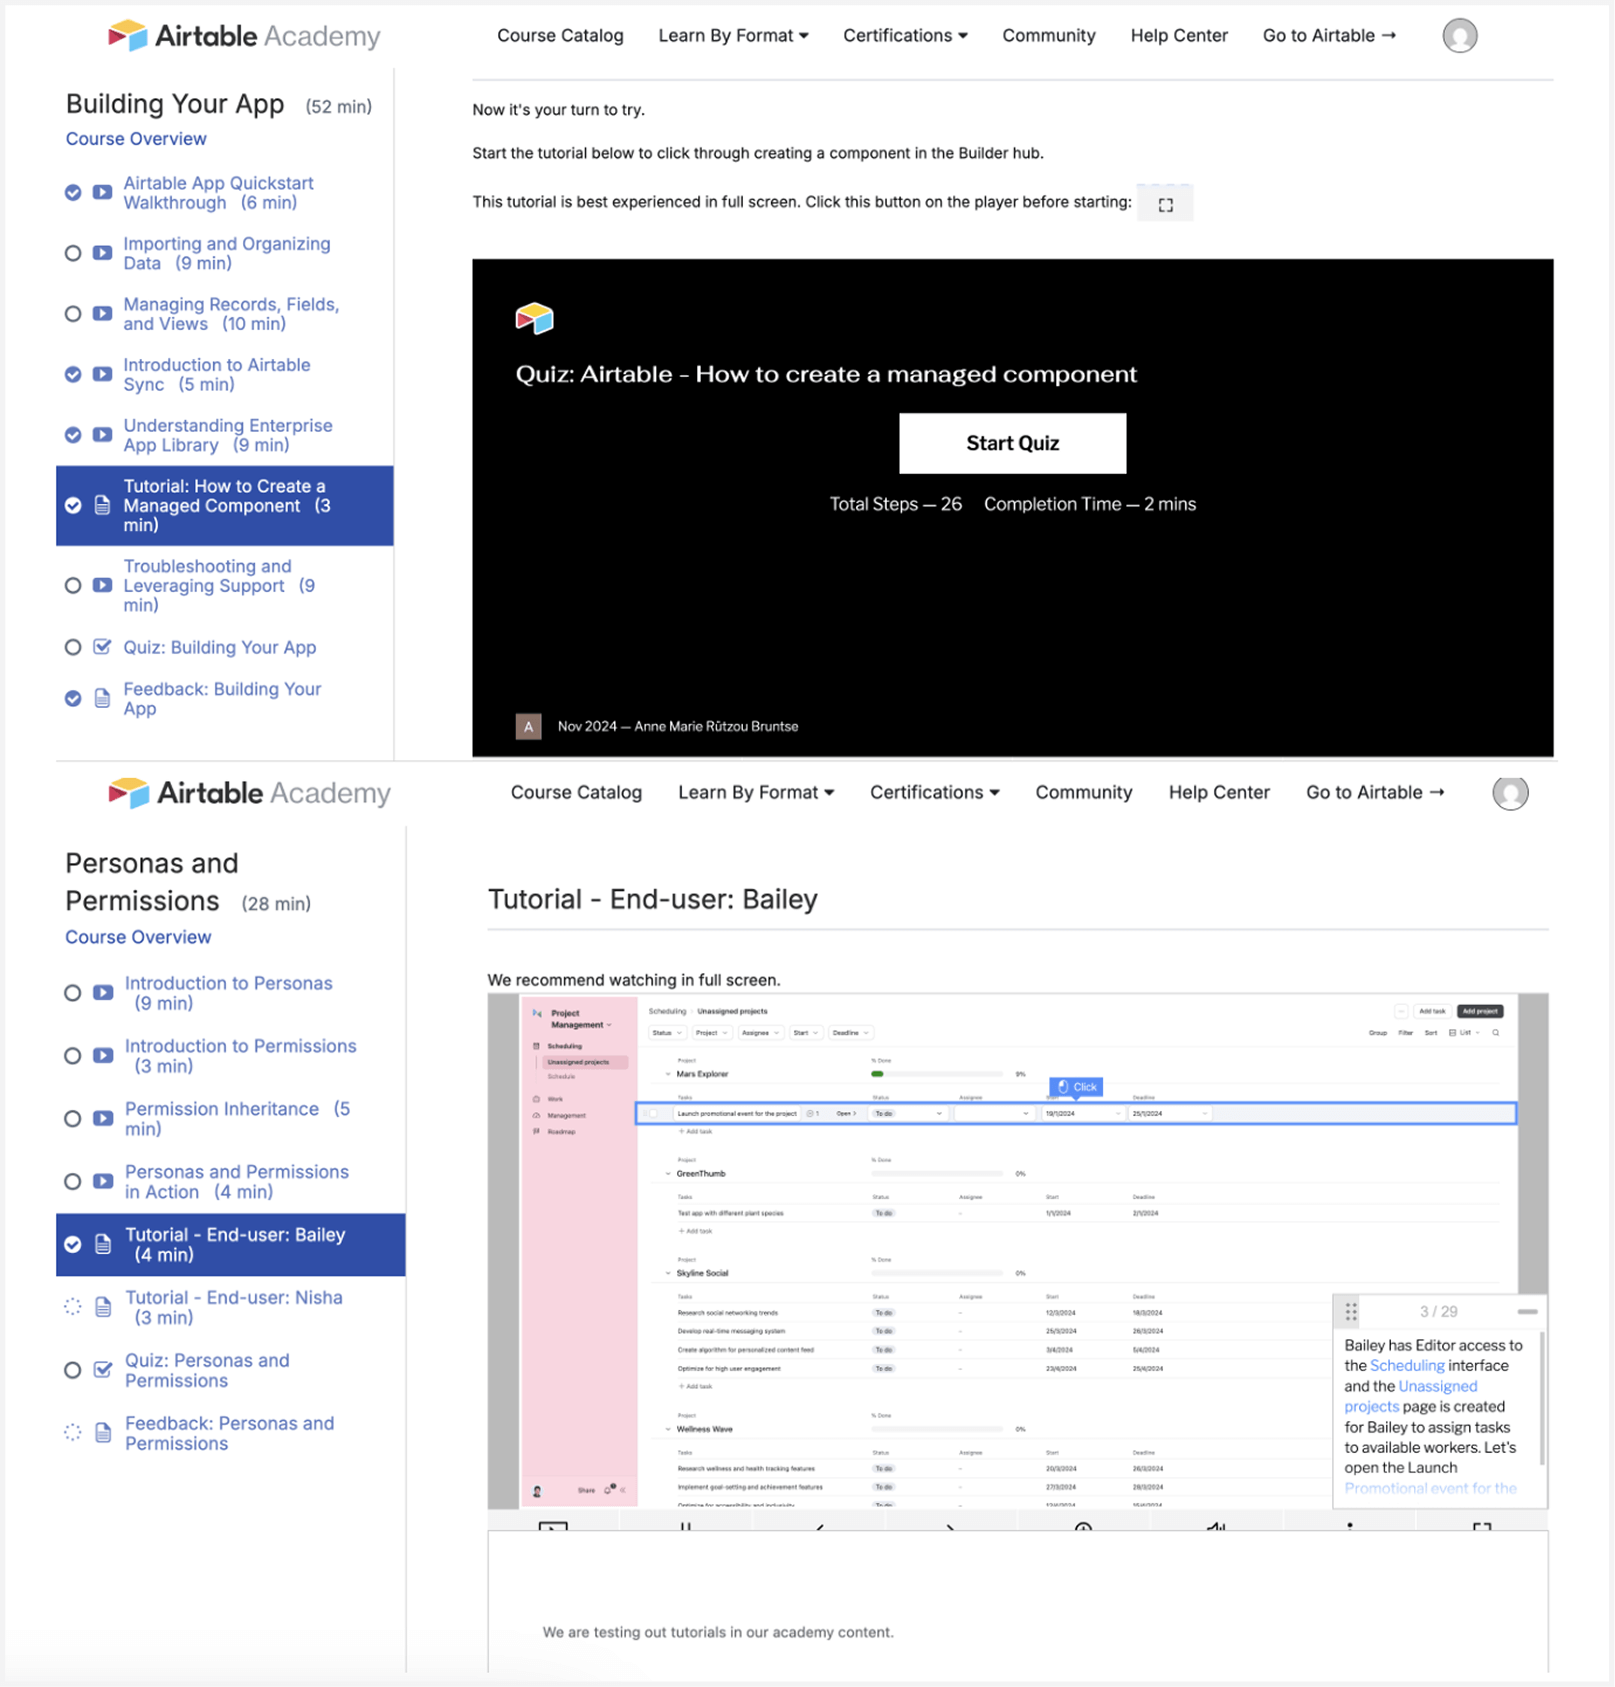Click the Airtable Academy logo above Personas and Permissions
The image size is (1615, 1687).
tap(249, 793)
